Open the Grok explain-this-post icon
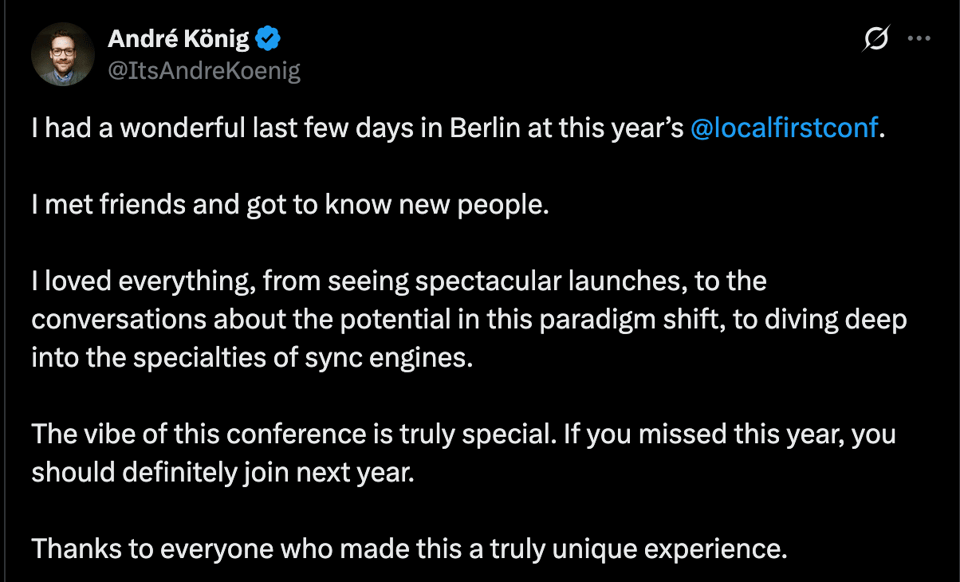This screenshot has height=582, width=960. click(876, 39)
